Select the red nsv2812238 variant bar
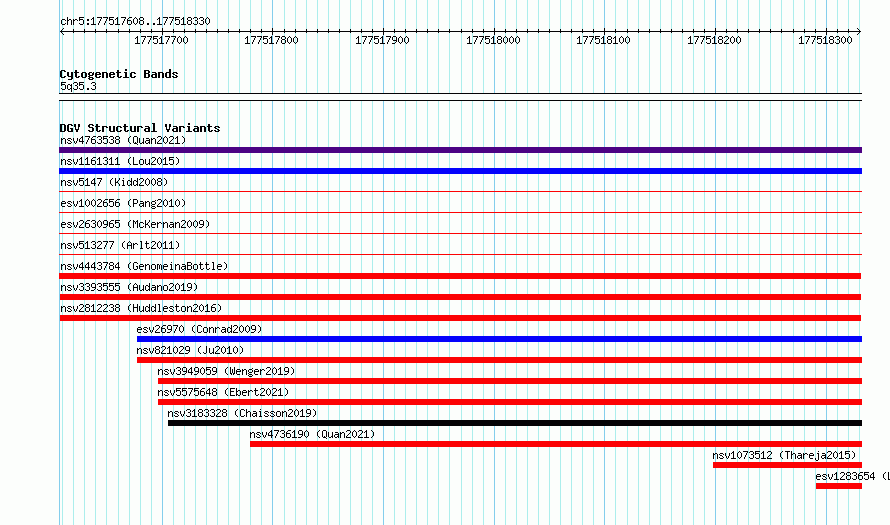 pos(460,318)
